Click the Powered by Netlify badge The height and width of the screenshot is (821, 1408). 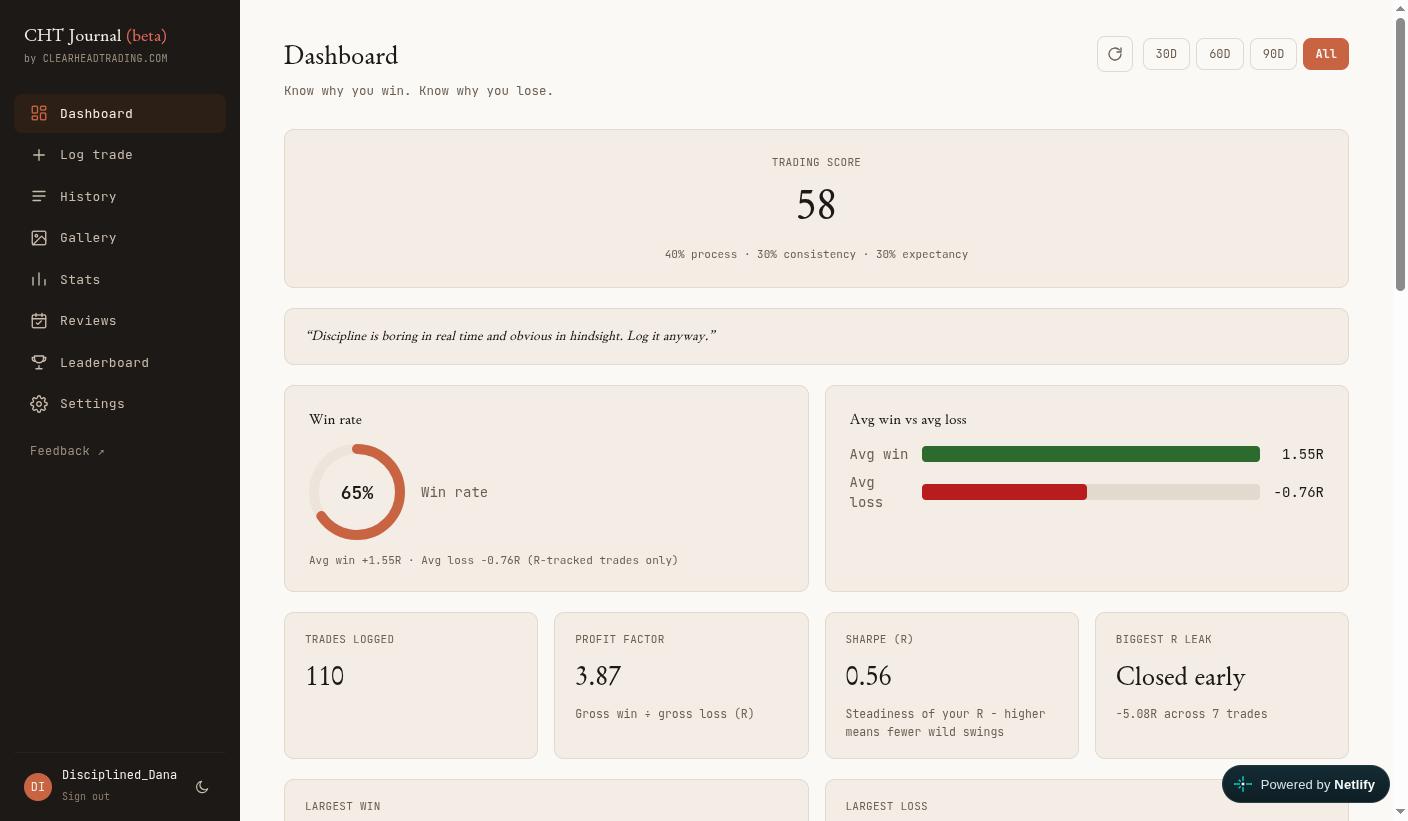point(1306,784)
